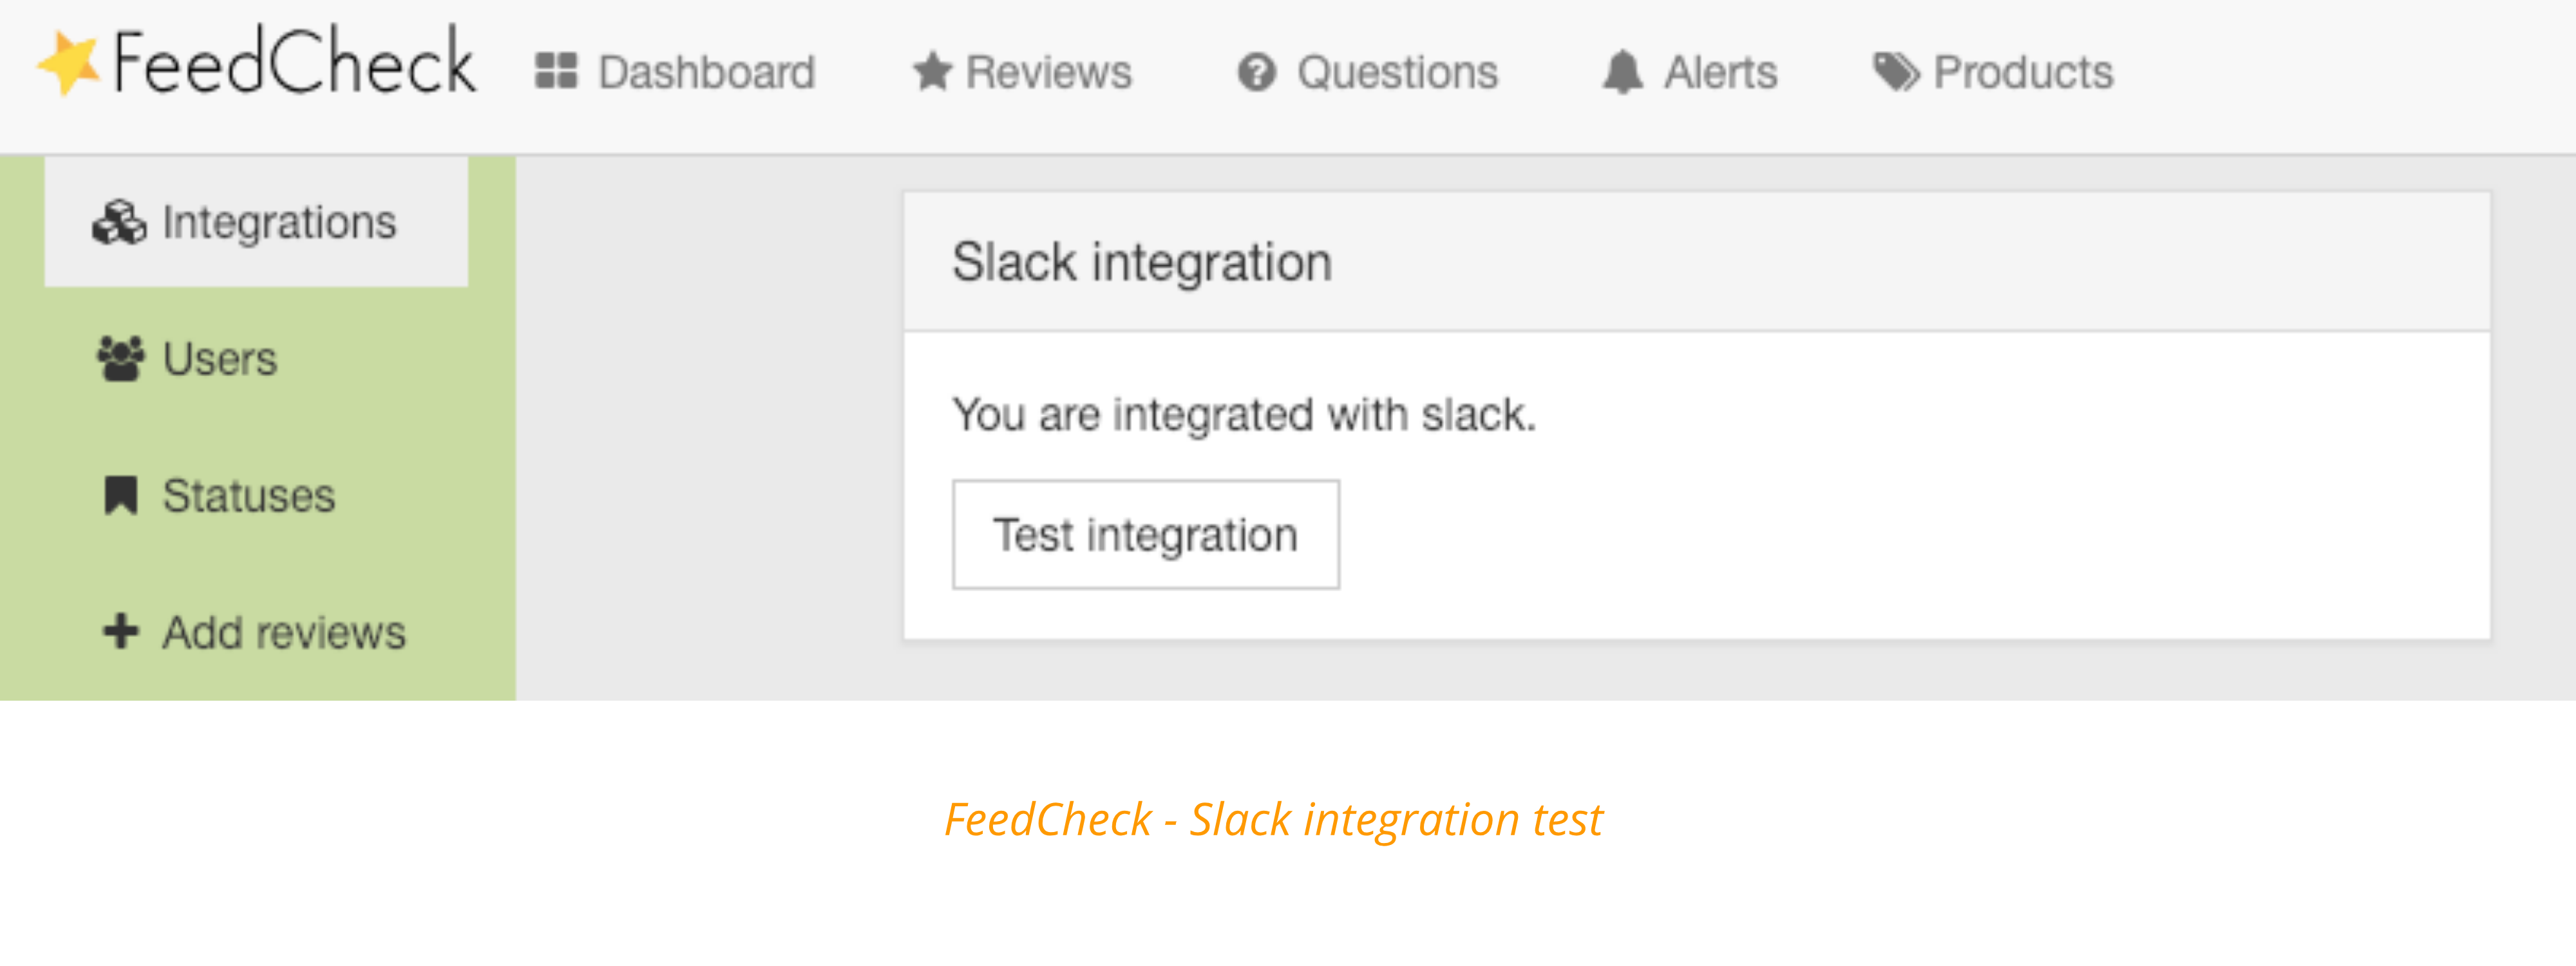
Task: Click the FeedCheck star logo icon
Action: [69, 63]
